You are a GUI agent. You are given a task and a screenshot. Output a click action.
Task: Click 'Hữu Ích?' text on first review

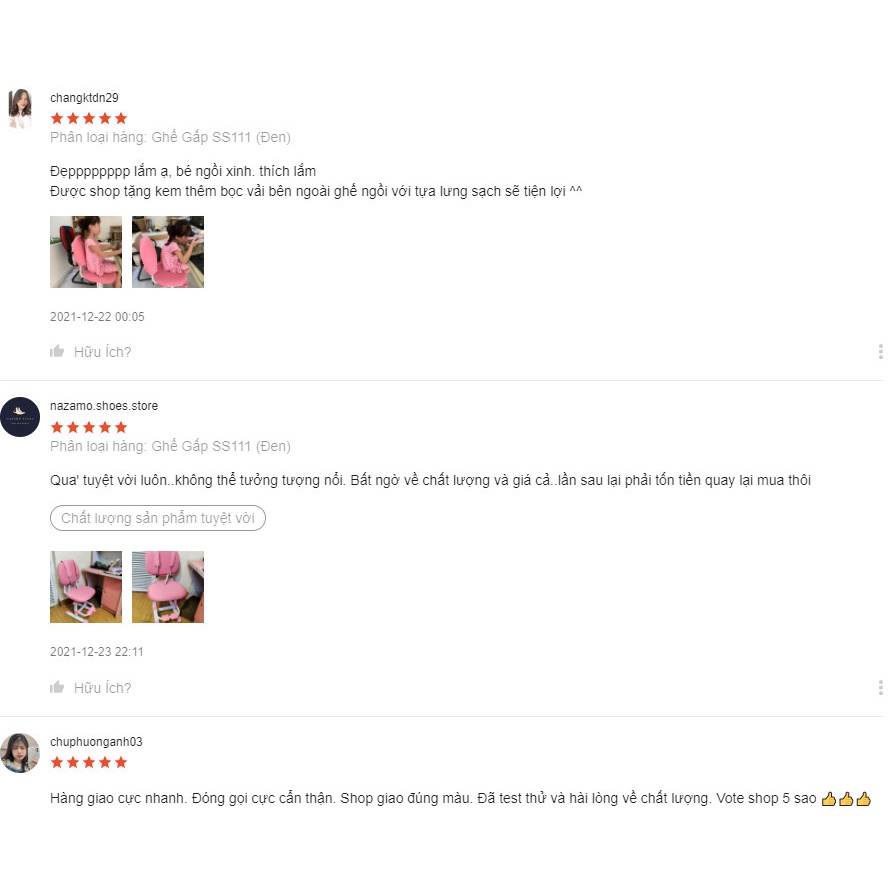[x=103, y=352]
